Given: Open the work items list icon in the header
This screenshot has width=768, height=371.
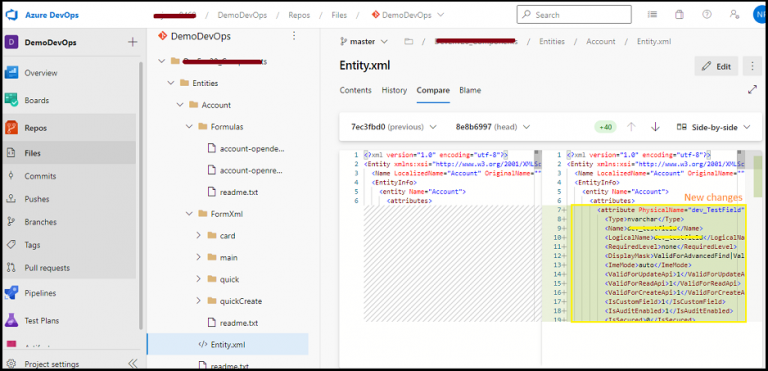Looking at the screenshot, I should [x=652, y=15].
